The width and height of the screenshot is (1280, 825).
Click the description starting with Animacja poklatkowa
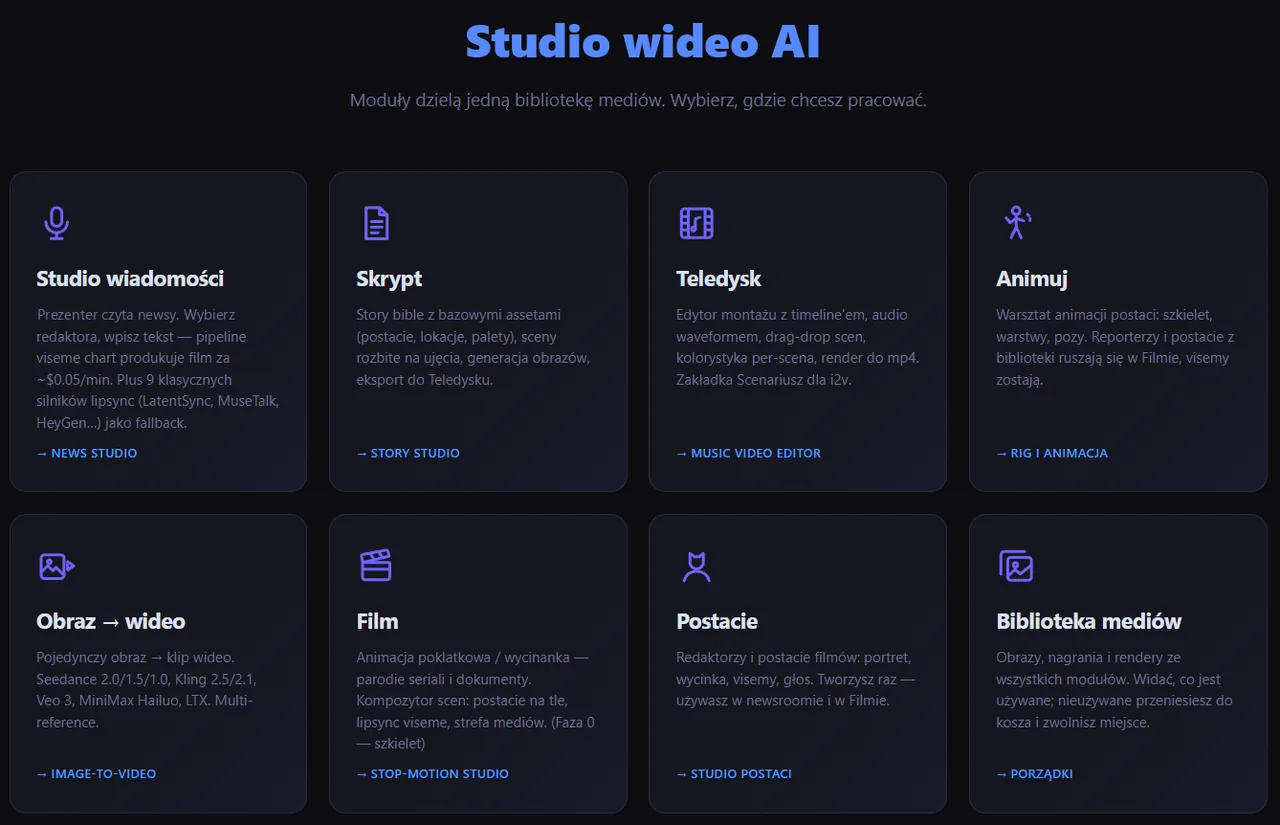[x=476, y=701]
